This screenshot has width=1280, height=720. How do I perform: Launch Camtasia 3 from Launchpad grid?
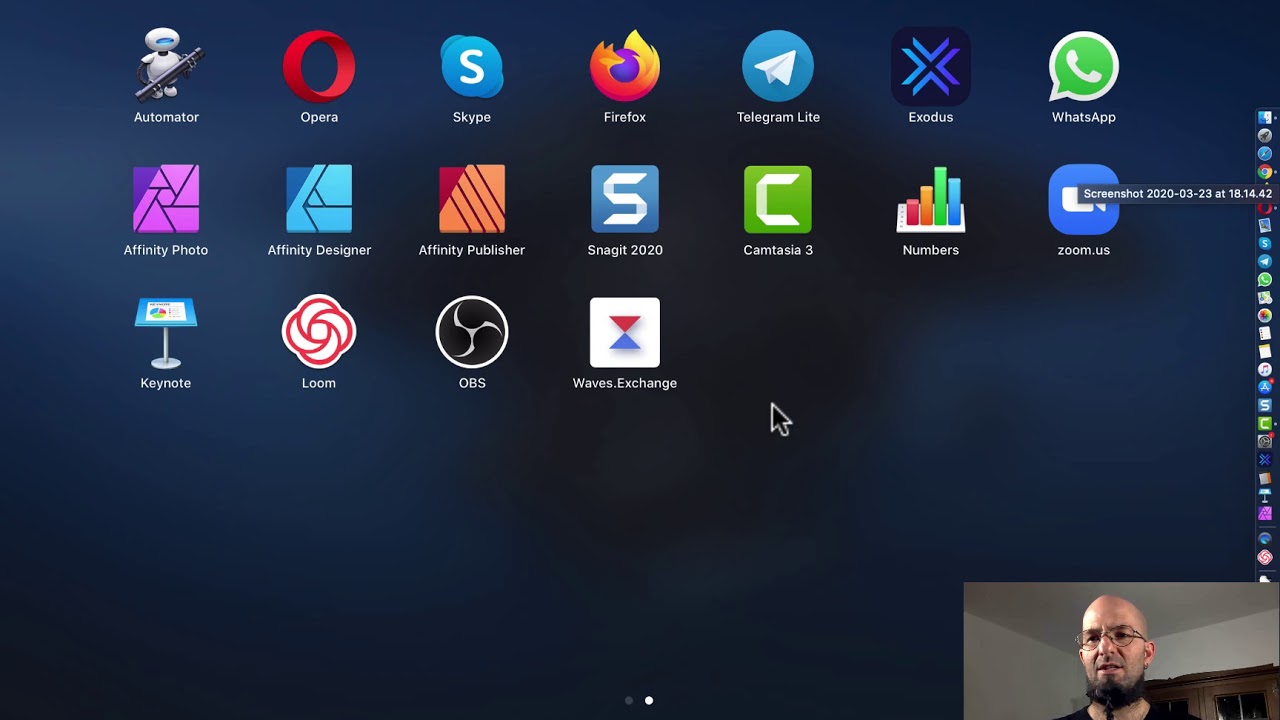pyautogui.click(x=778, y=199)
